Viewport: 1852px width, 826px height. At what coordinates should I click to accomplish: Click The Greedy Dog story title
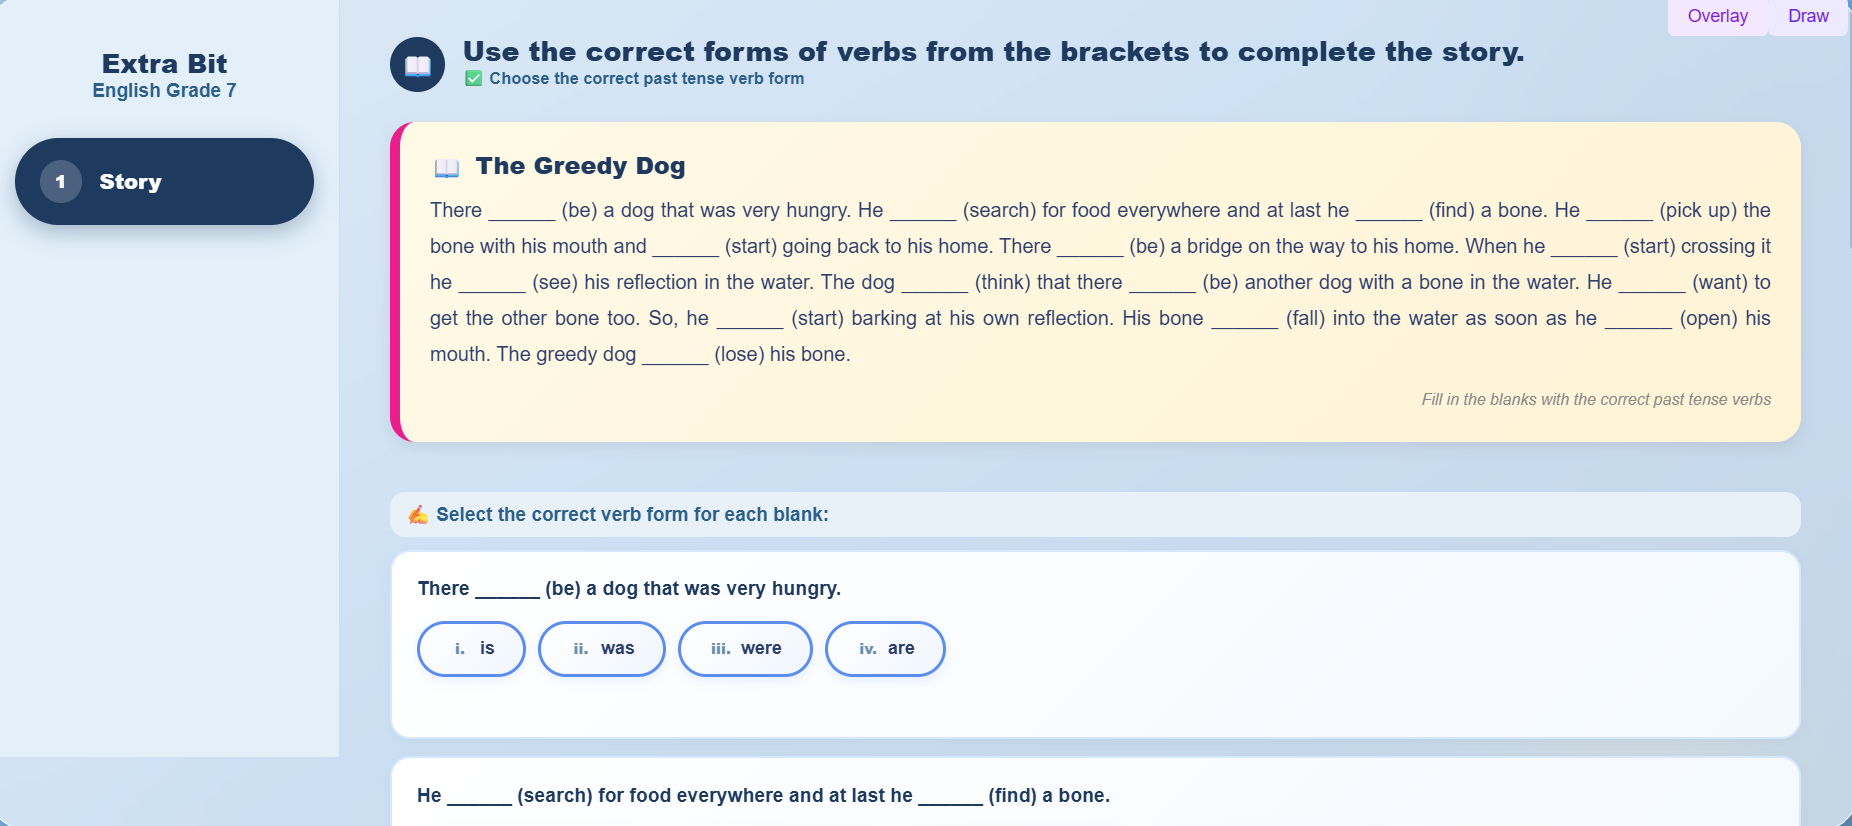580,166
